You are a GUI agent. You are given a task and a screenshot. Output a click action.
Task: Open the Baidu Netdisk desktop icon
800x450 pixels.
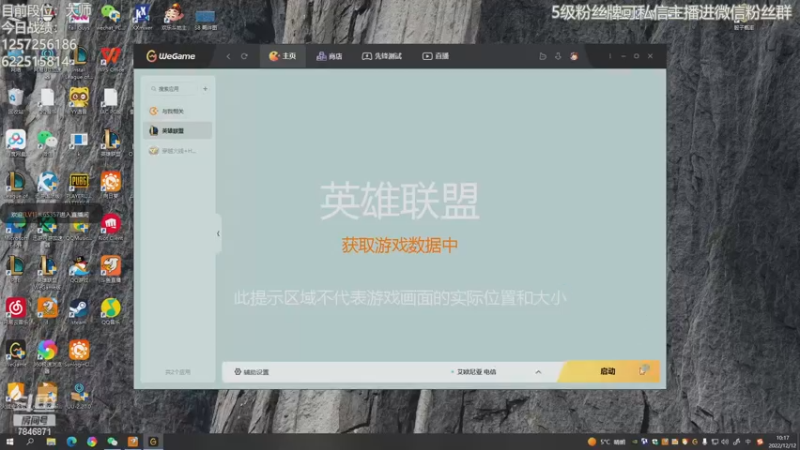[x=16, y=142]
